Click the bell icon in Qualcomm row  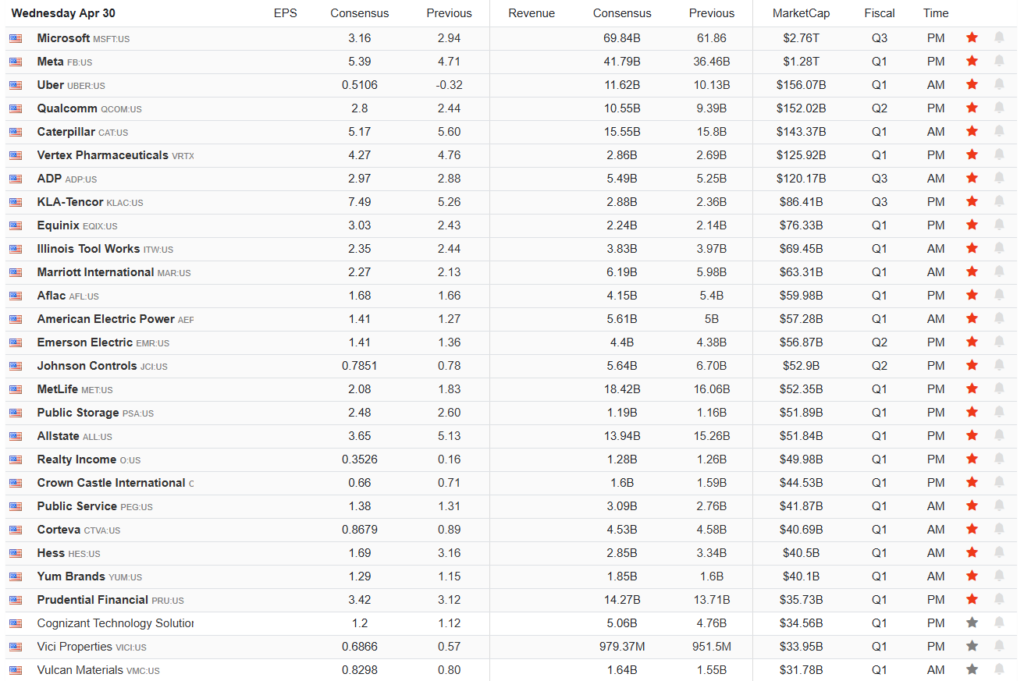tap(998, 108)
